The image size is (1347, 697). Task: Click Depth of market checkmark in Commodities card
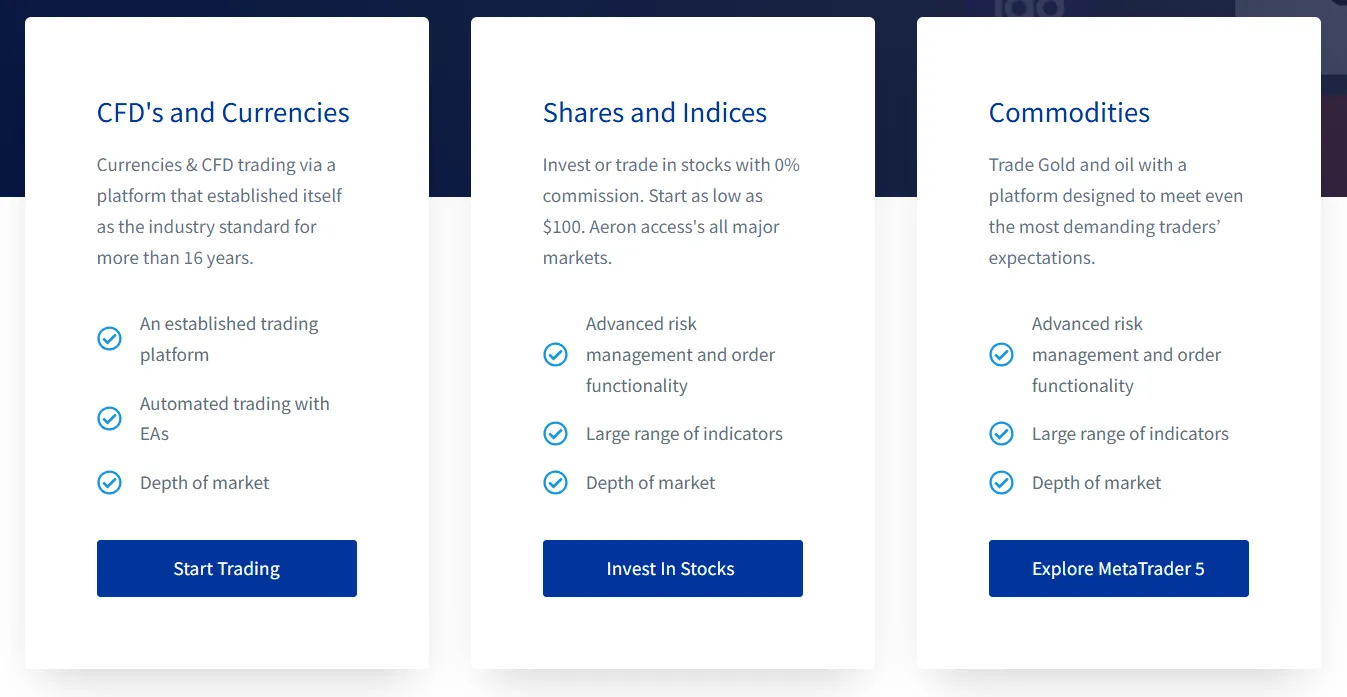pyautogui.click(x=1001, y=483)
